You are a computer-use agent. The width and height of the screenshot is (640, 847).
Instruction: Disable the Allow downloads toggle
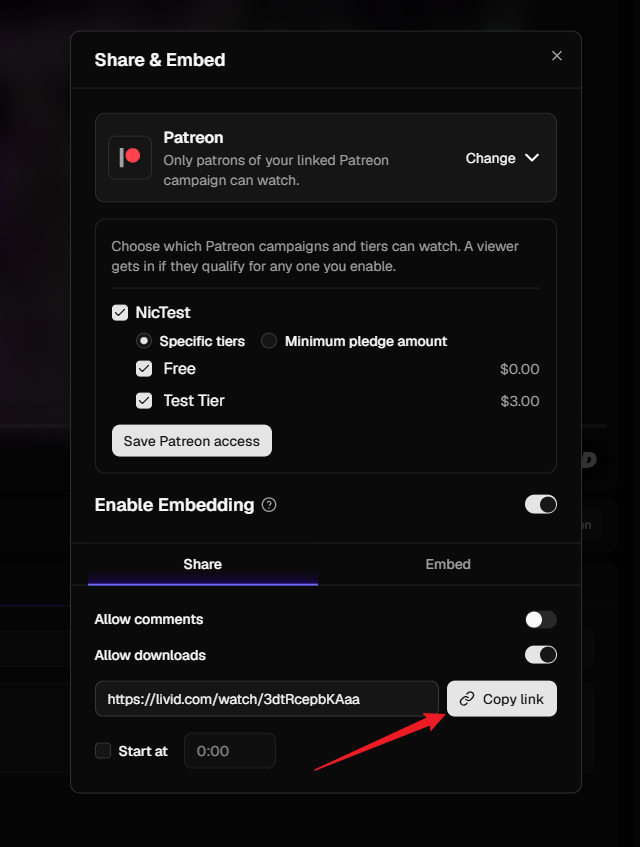click(x=541, y=655)
